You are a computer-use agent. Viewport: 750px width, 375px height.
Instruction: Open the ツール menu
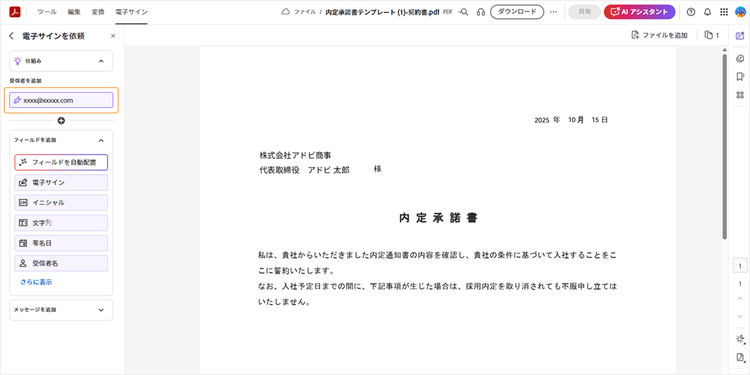pos(46,12)
